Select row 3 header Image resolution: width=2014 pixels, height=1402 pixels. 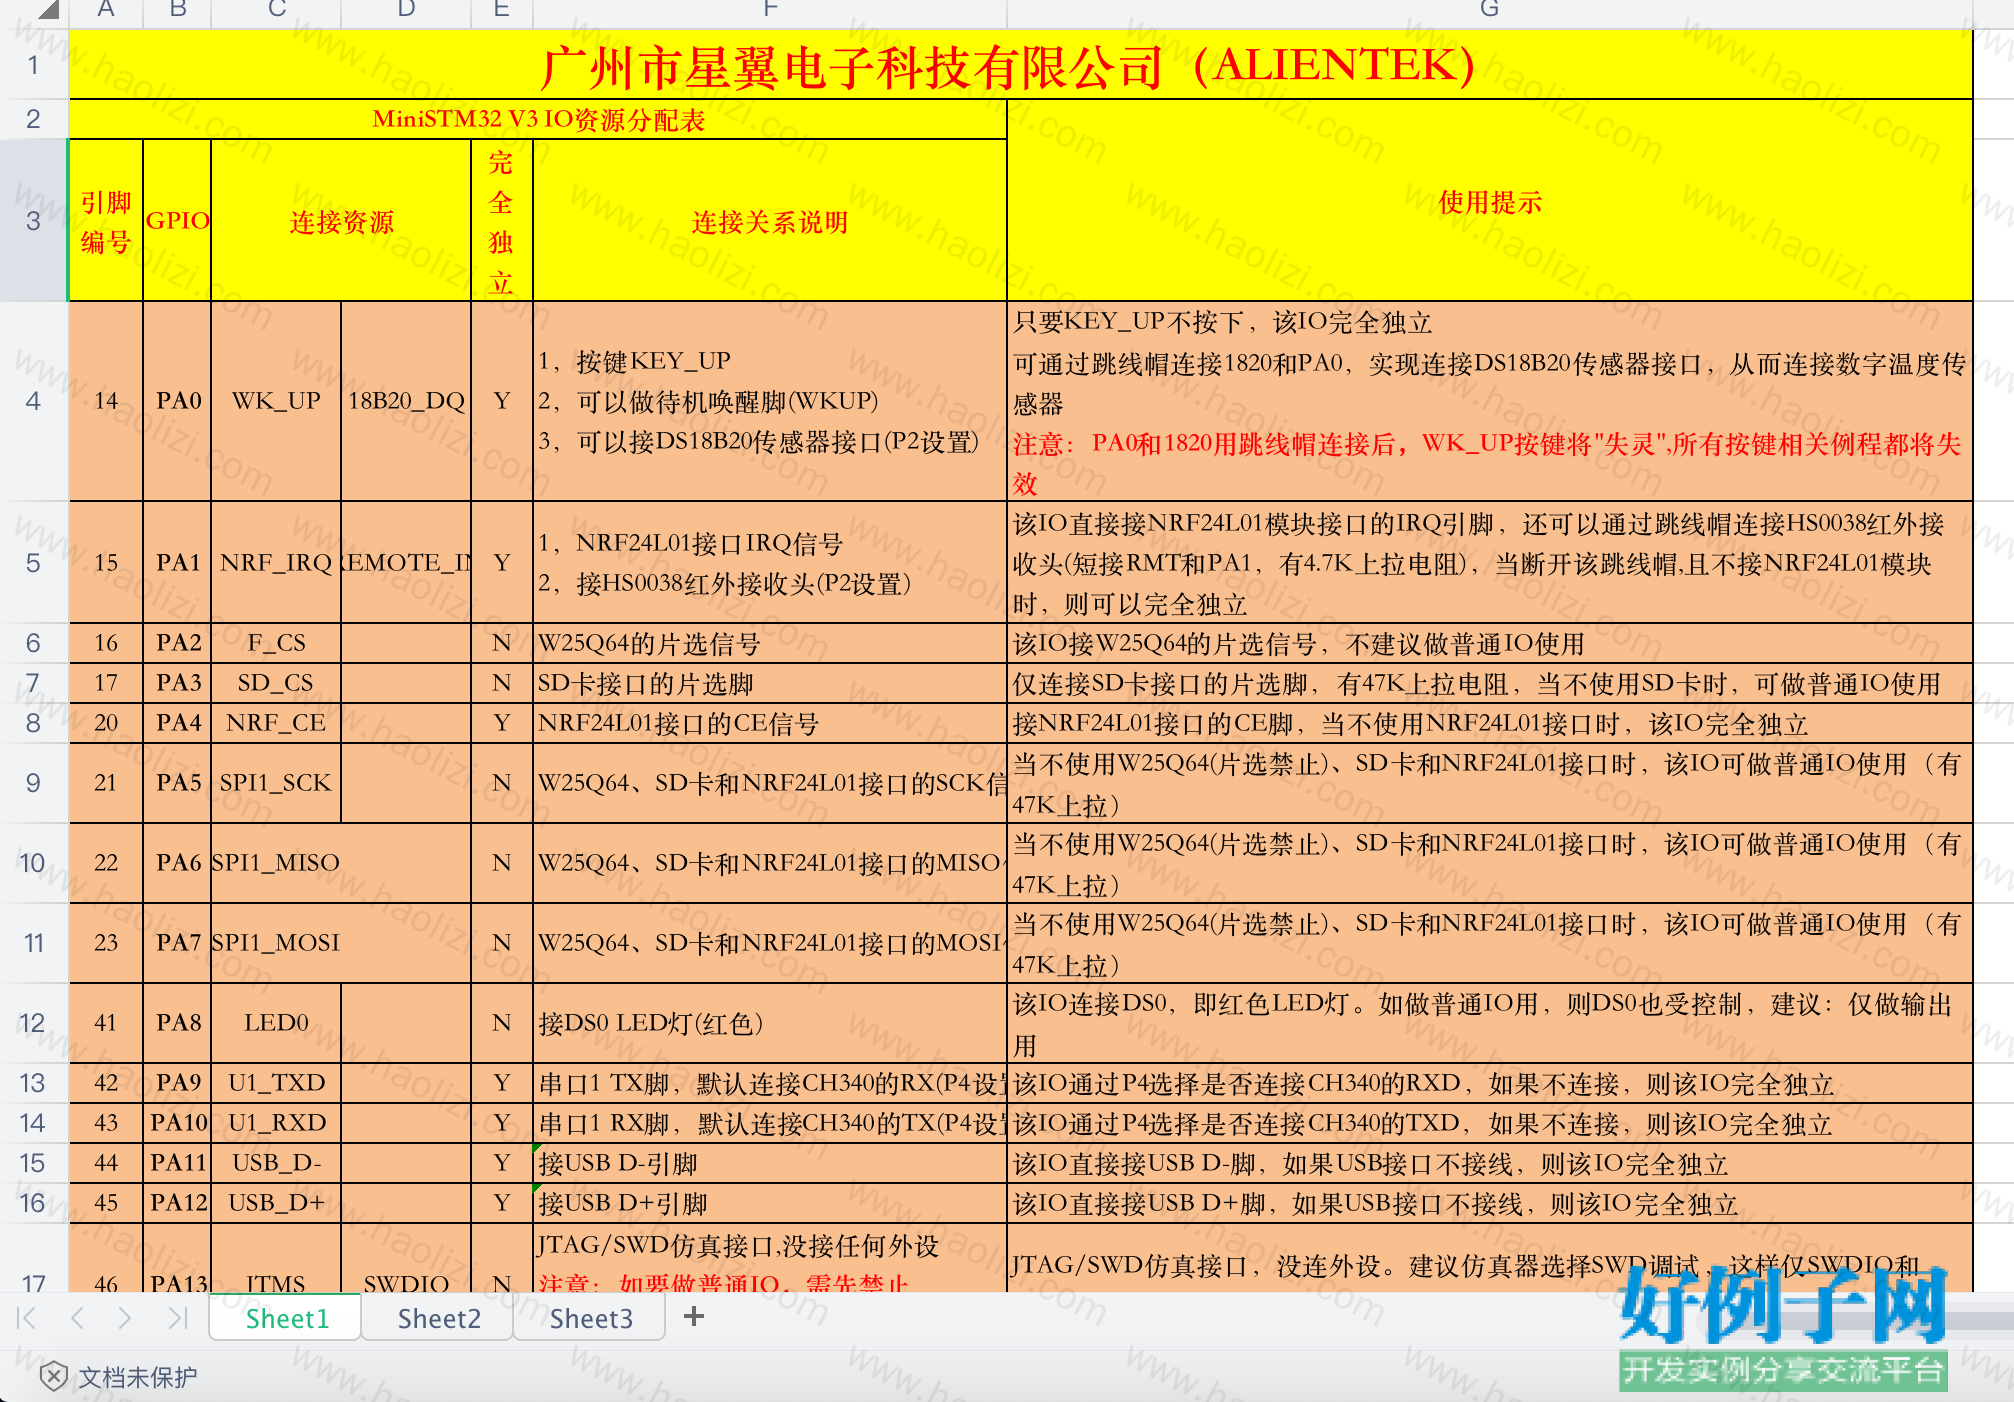(33, 220)
